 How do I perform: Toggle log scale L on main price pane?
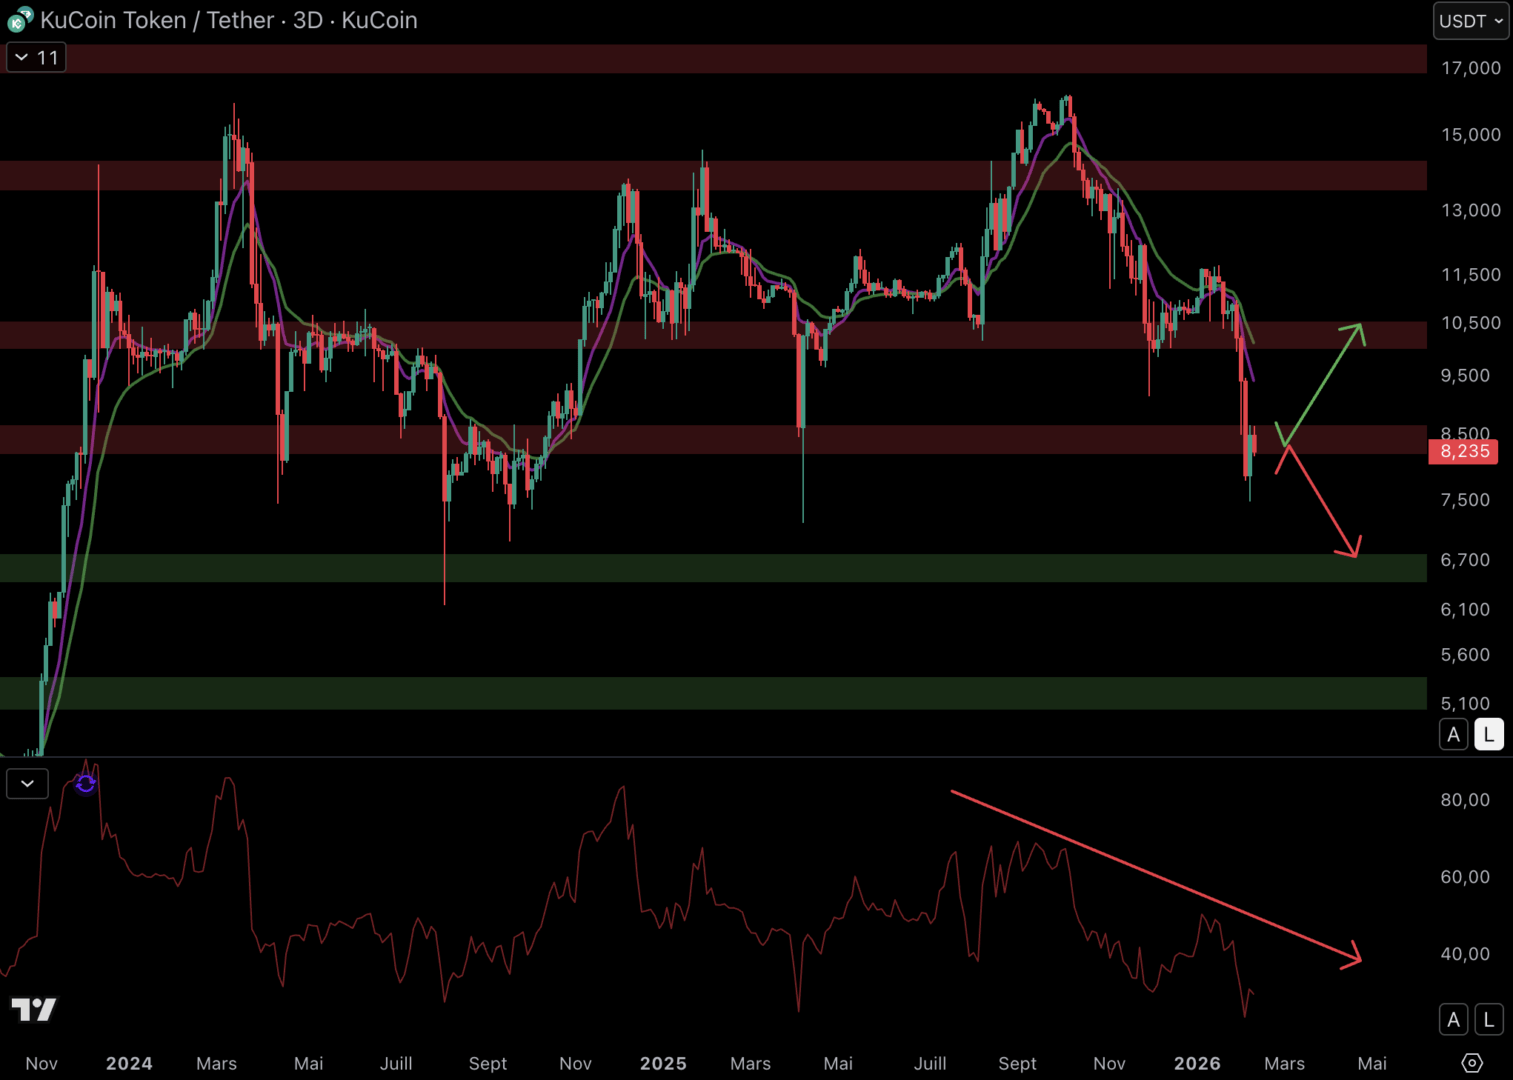coord(1488,735)
